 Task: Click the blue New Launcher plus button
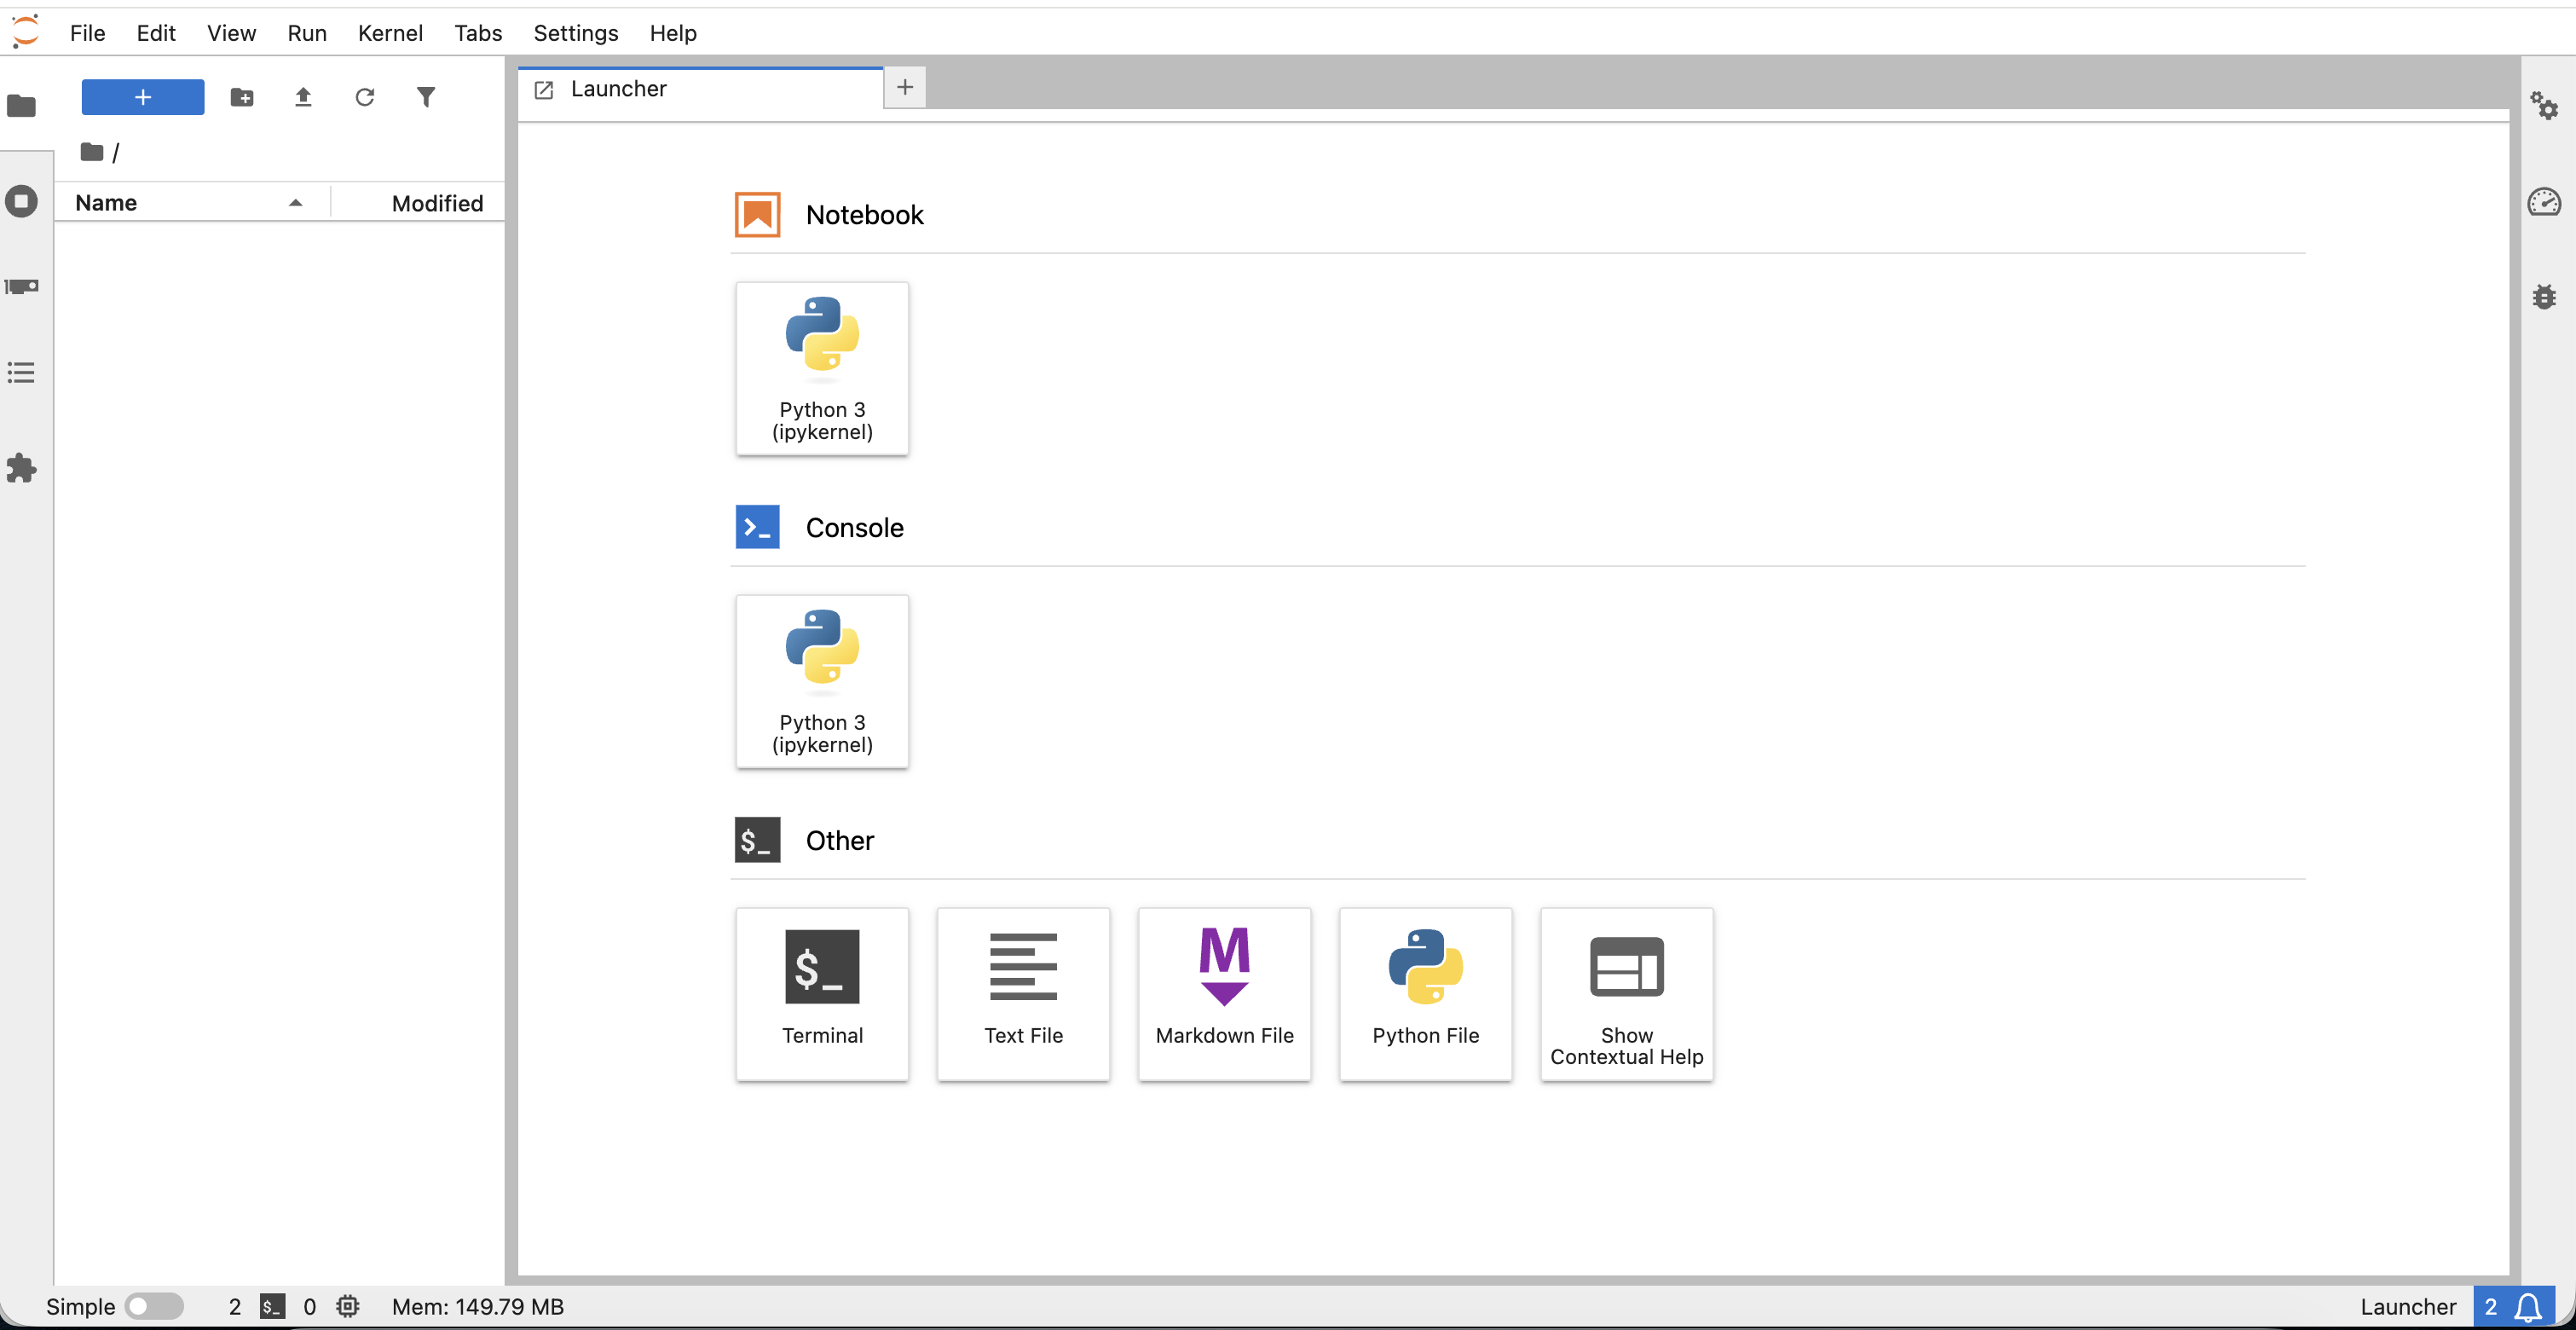pyautogui.click(x=143, y=97)
